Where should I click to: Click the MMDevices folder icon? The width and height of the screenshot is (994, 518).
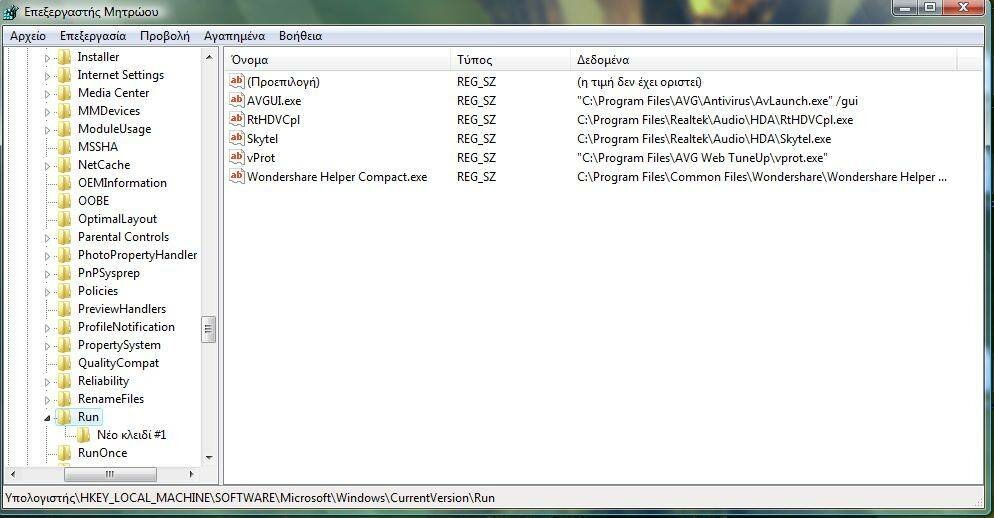[64, 111]
